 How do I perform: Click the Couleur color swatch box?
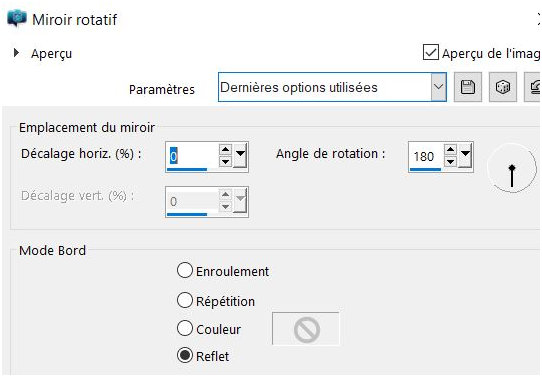306,329
